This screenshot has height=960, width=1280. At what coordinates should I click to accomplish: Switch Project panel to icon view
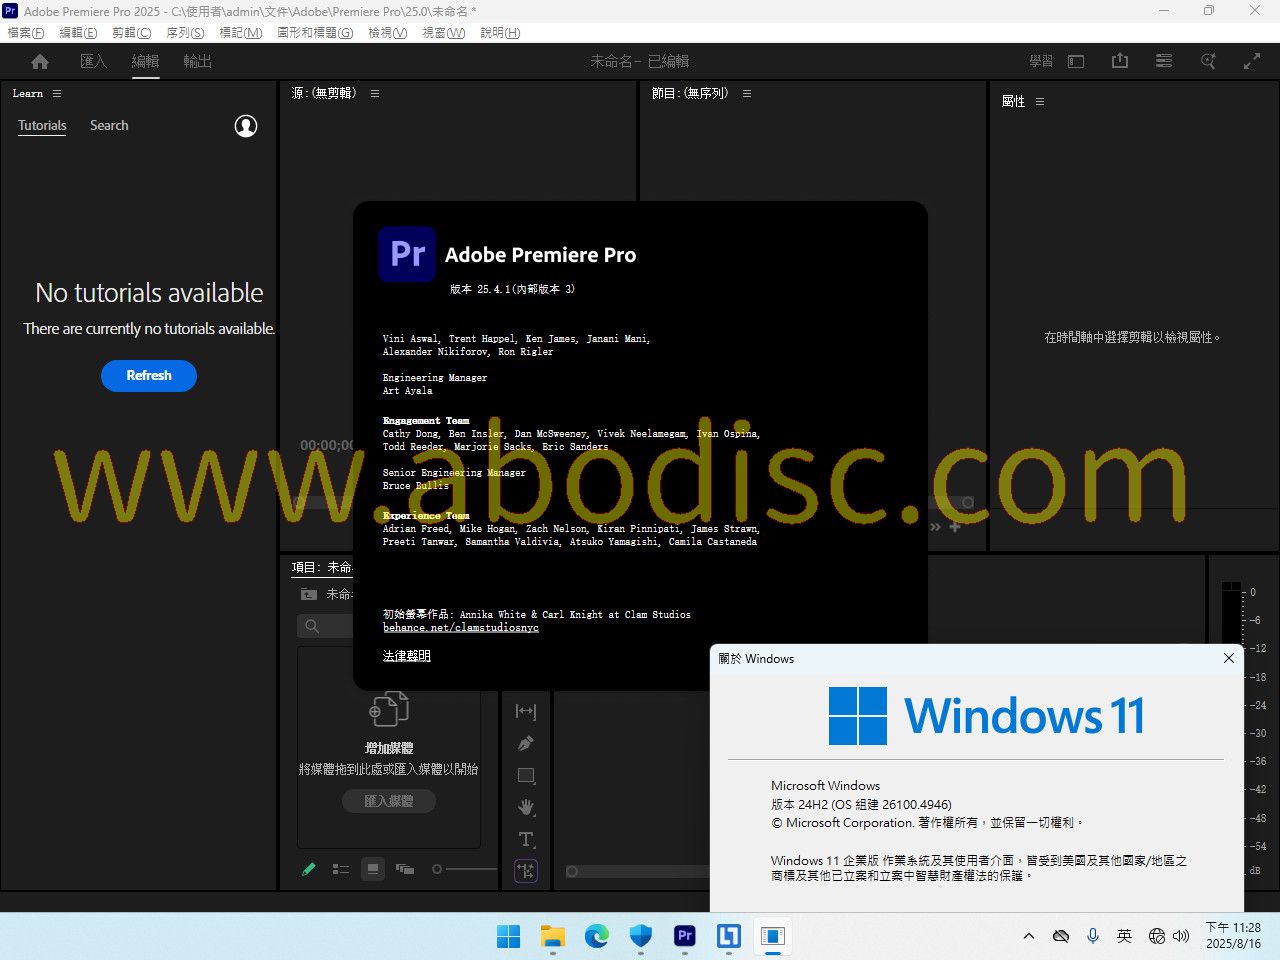373,869
